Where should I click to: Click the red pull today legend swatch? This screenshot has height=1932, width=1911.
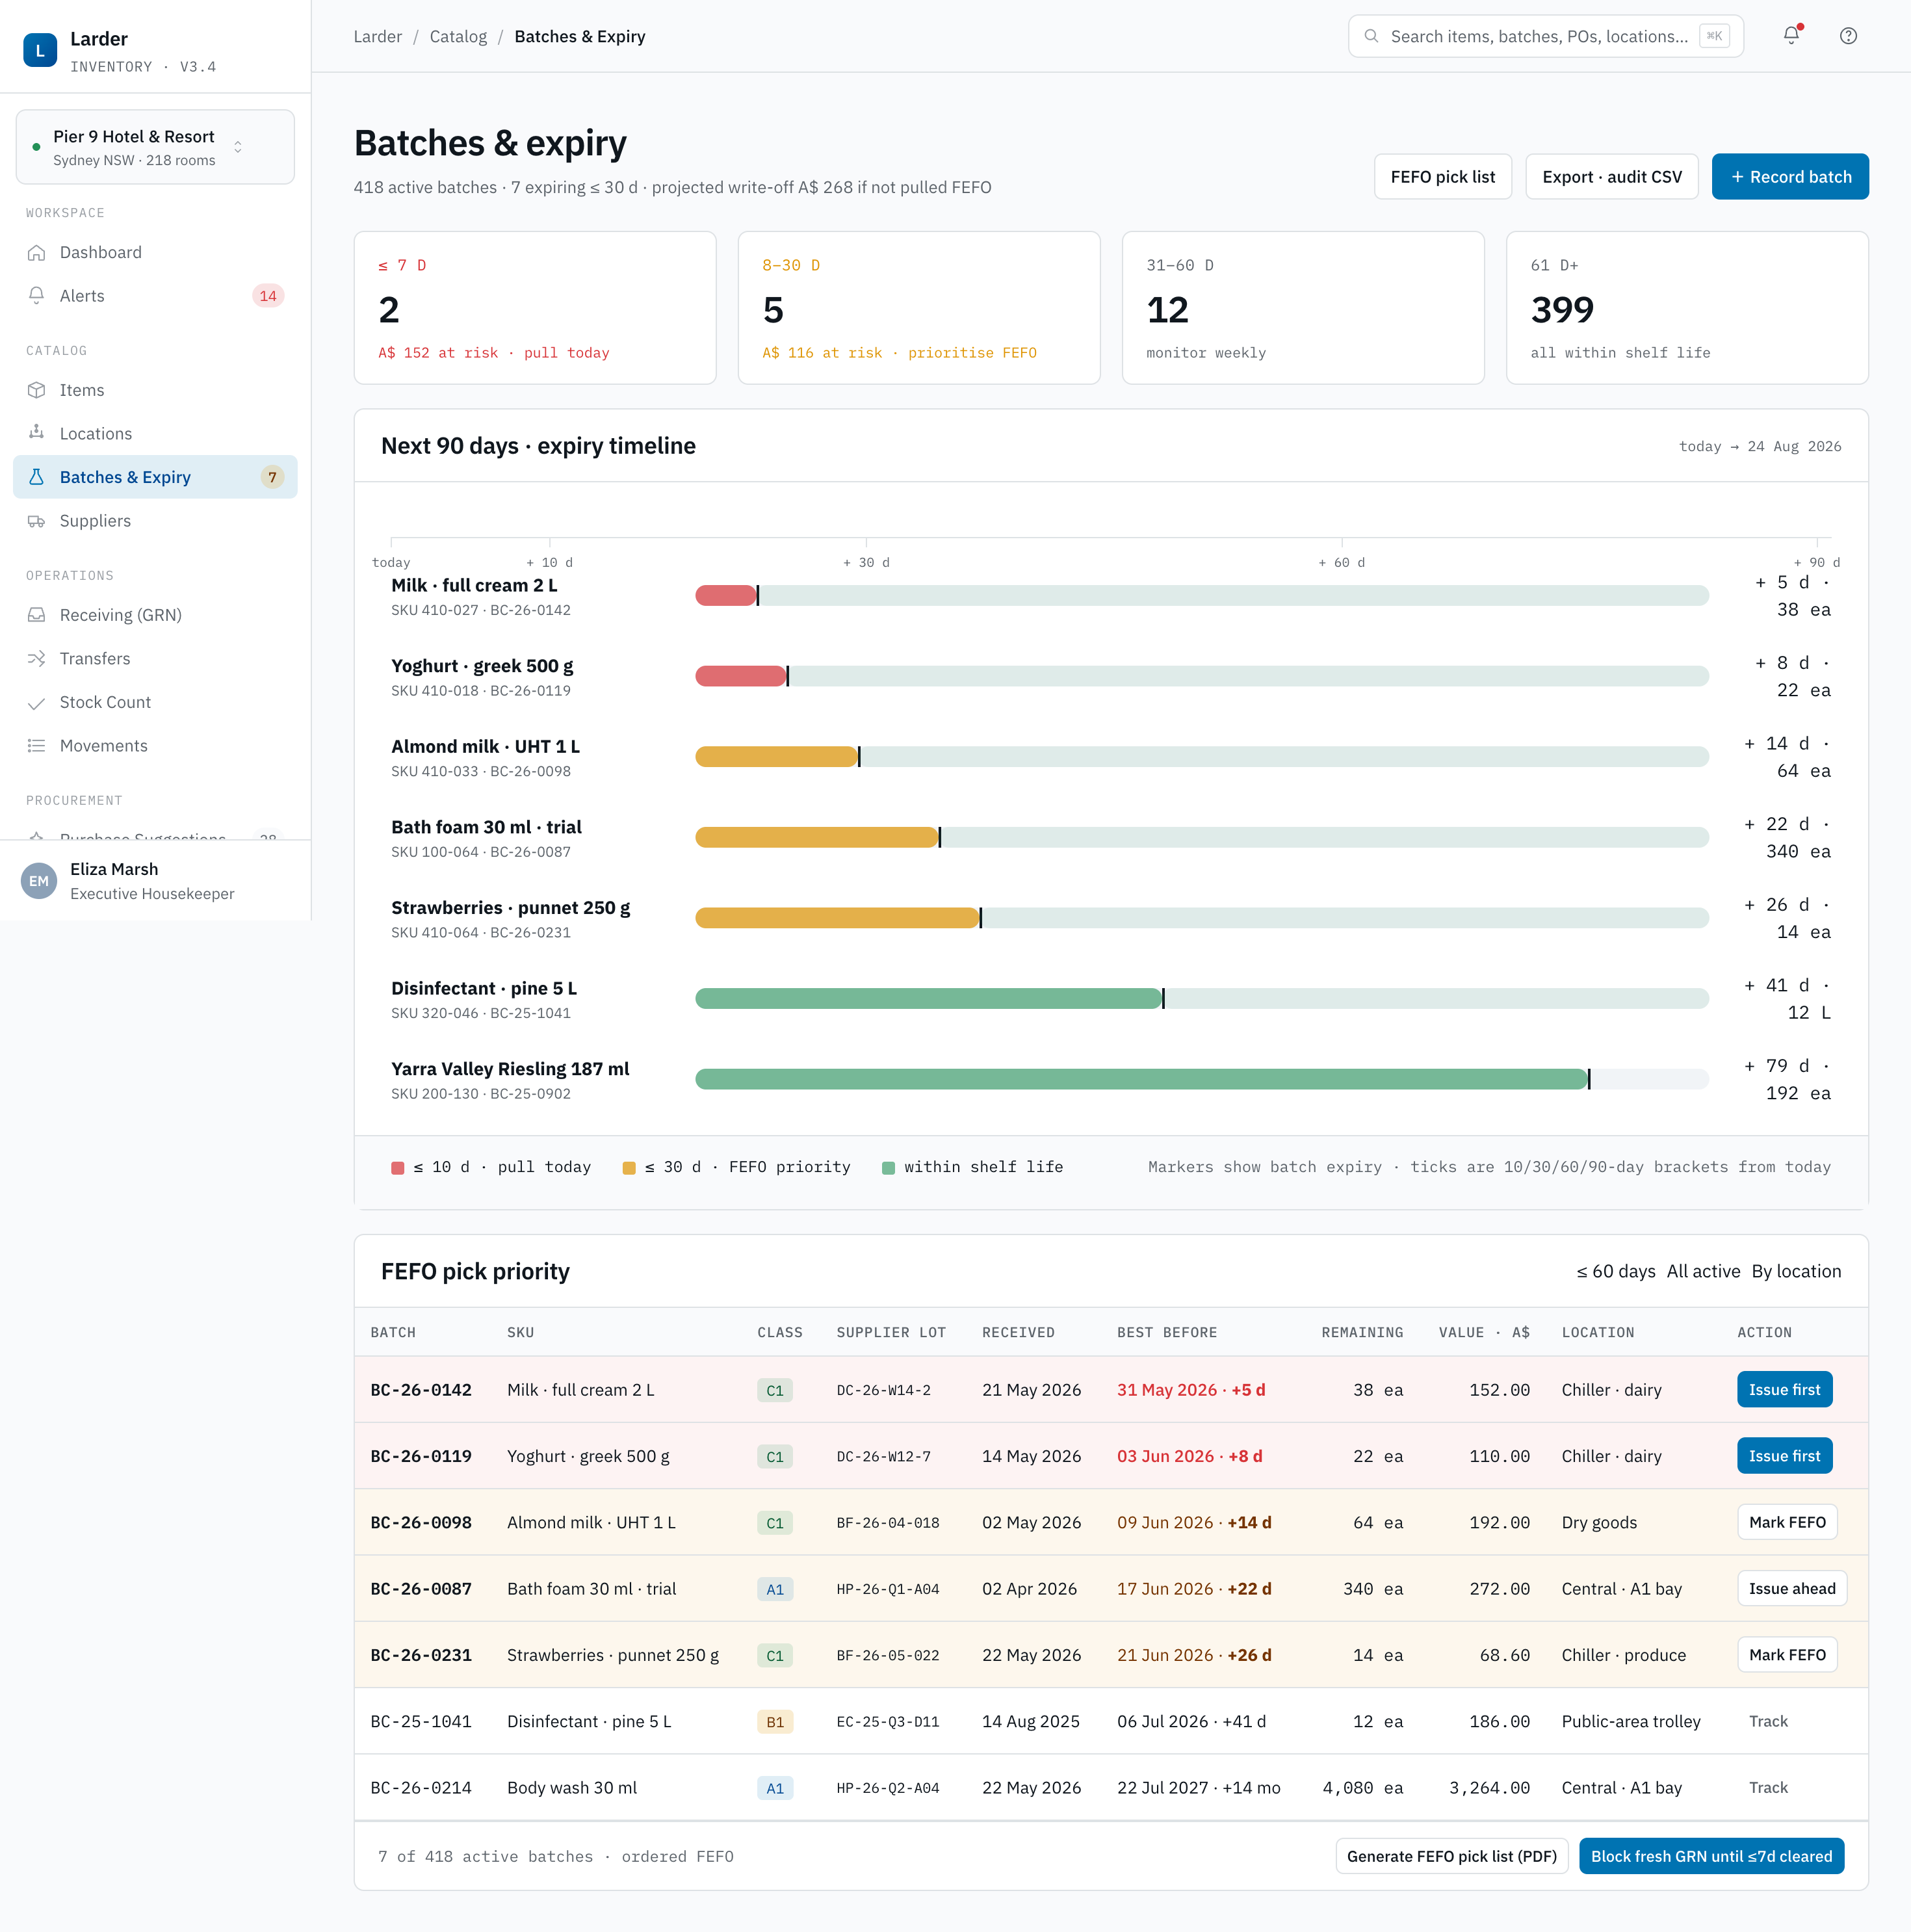pos(397,1168)
